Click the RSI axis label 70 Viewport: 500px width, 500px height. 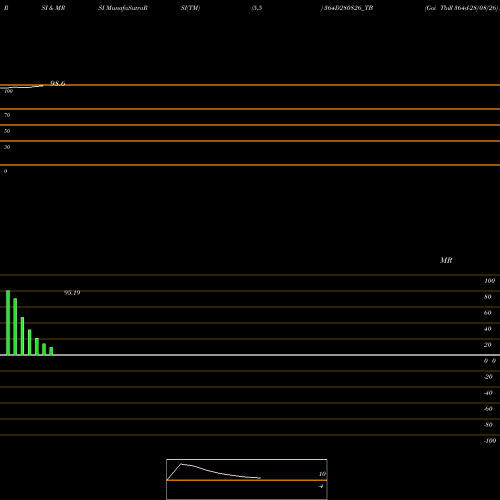7,115
